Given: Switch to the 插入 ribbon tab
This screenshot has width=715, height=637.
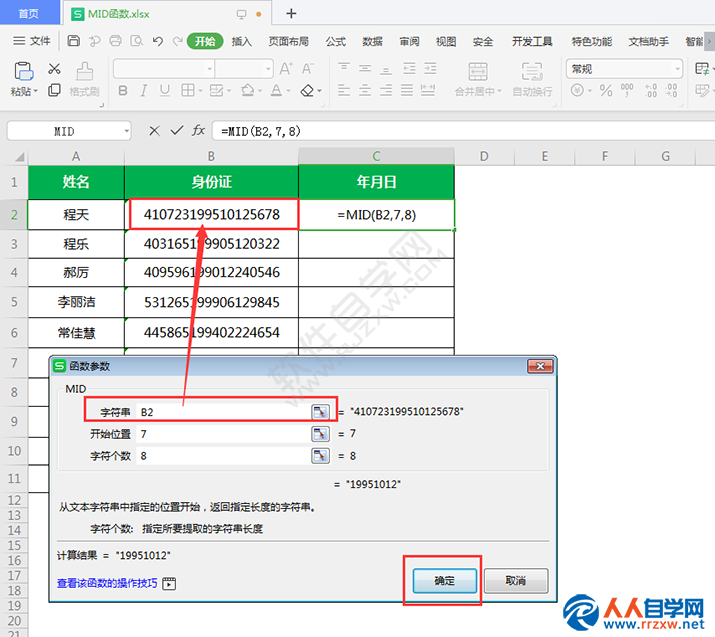Looking at the screenshot, I should (x=242, y=41).
